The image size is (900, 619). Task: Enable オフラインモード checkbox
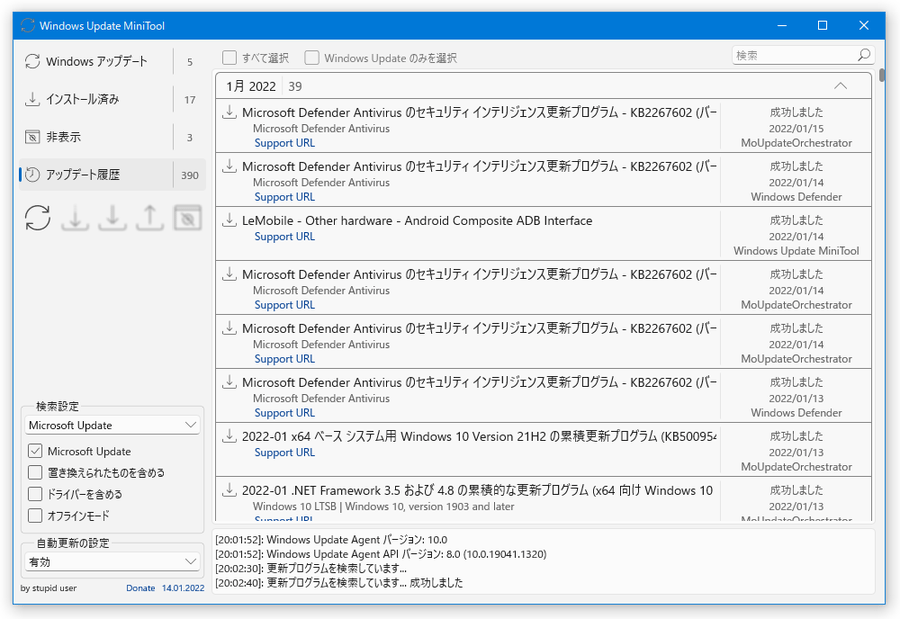35,516
